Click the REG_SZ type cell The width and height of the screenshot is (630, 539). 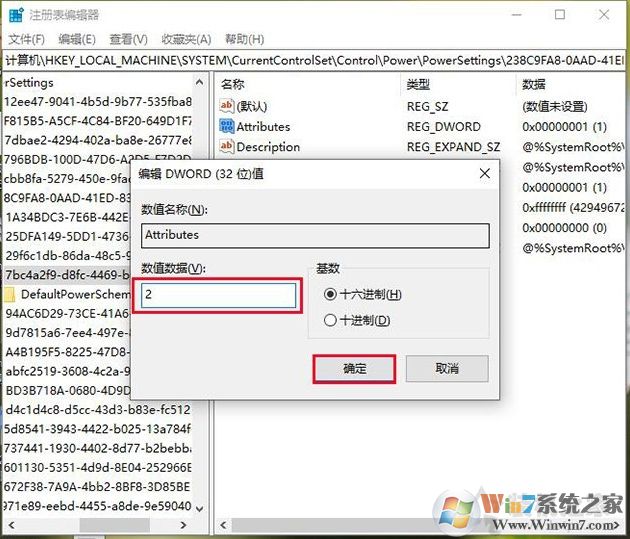click(x=427, y=107)
